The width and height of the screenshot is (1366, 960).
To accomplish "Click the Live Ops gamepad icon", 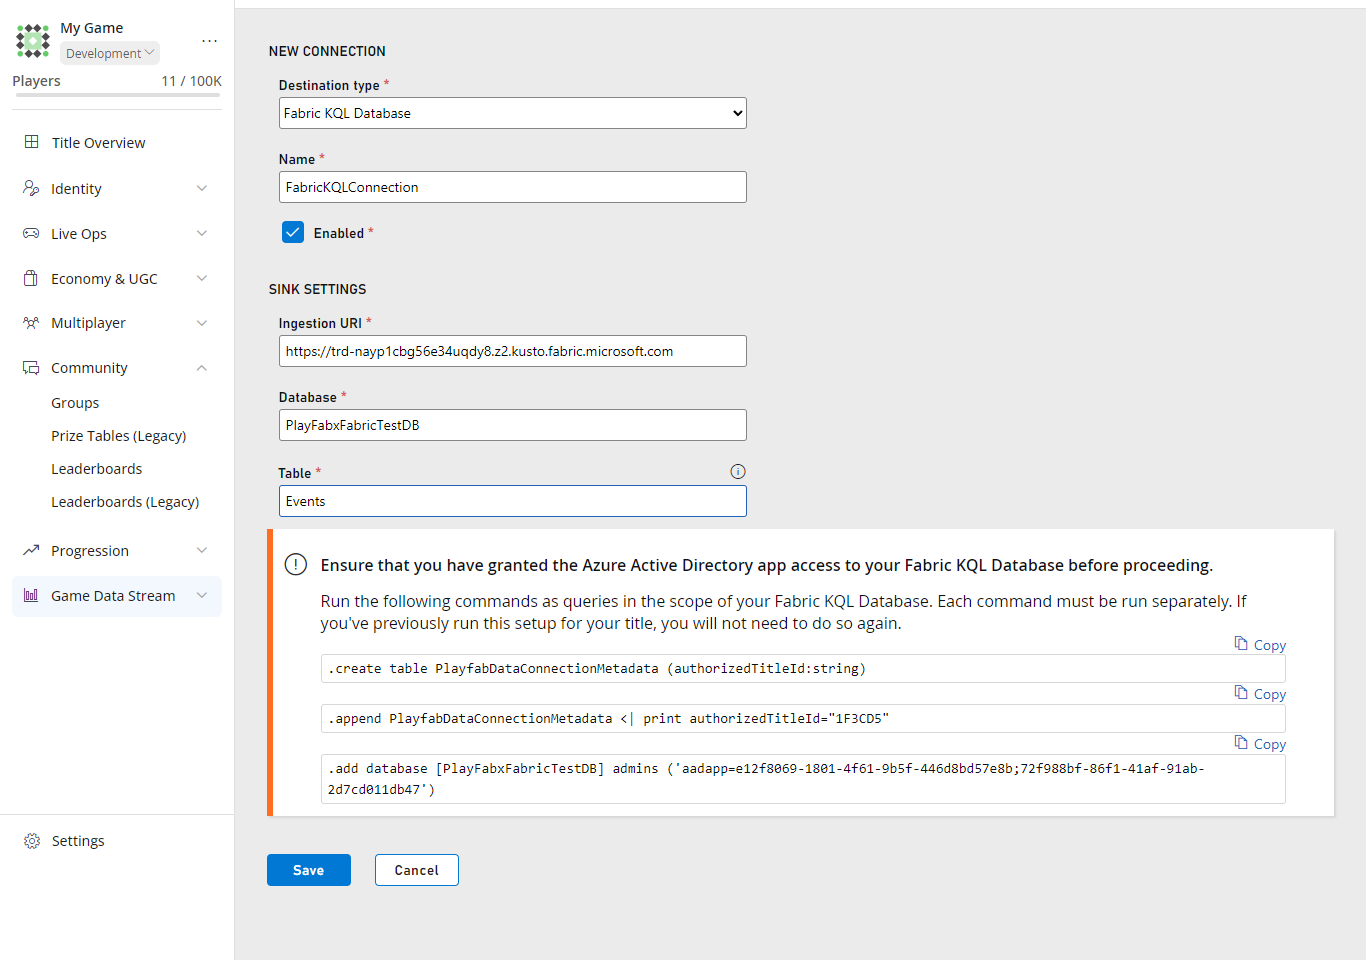I will [x=31, y=233].
